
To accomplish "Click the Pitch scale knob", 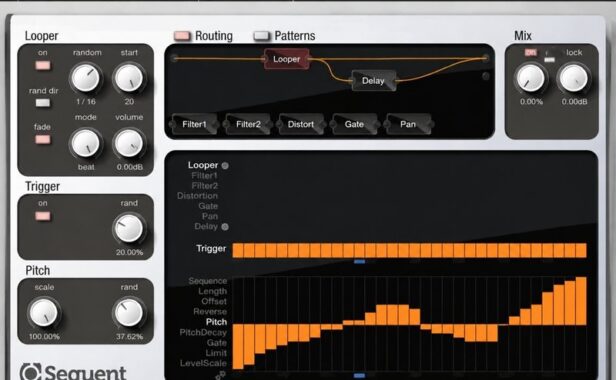I will (x=44, y=313).
